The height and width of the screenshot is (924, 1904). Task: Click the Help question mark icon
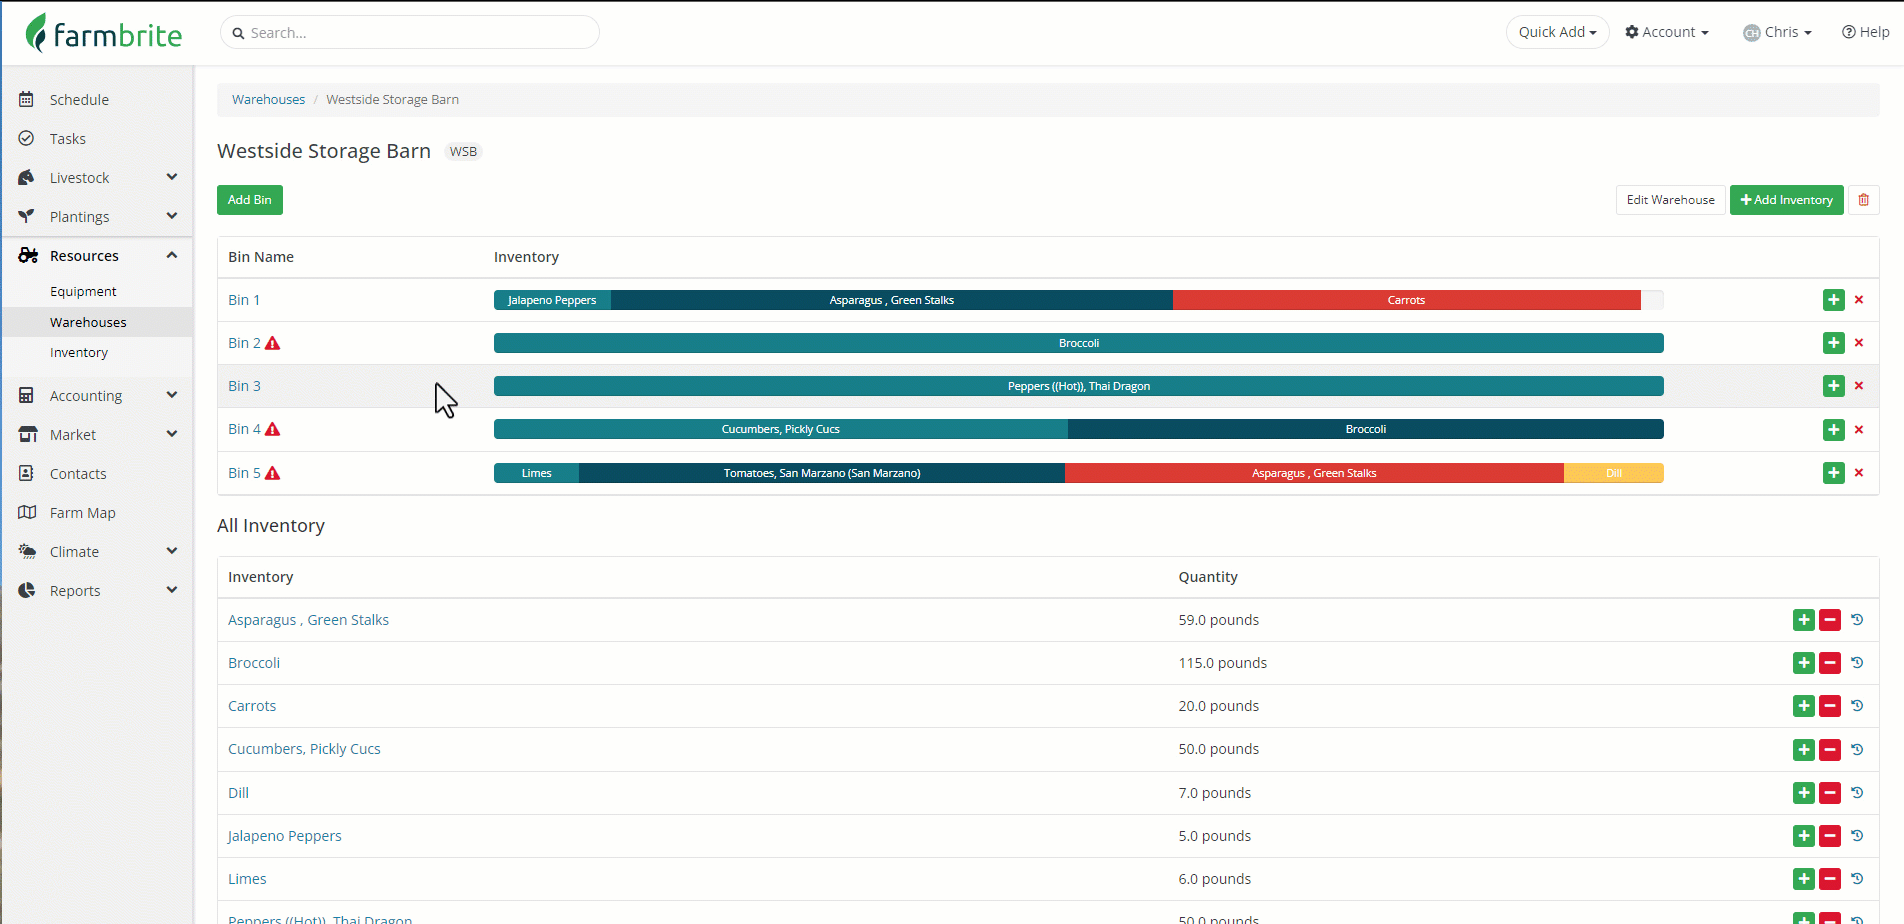click(1849, 32)
